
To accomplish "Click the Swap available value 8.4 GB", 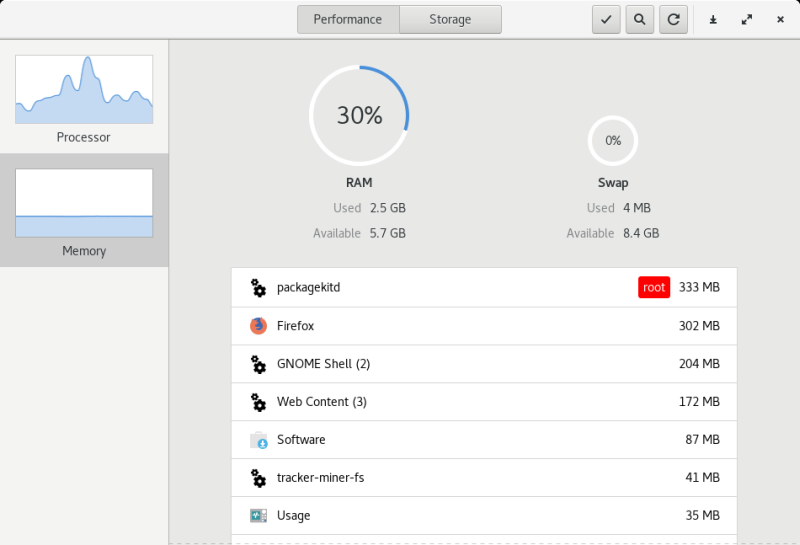I will tap(641, 234).
